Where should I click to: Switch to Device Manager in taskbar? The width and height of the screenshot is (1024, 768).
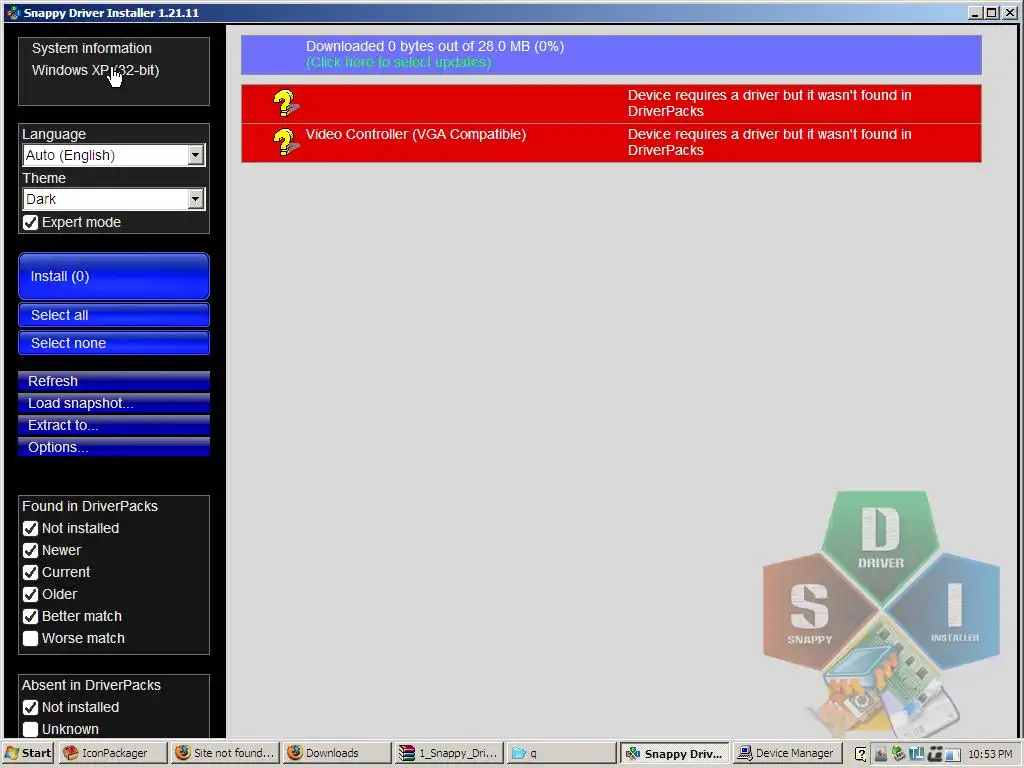pos(788,753)
